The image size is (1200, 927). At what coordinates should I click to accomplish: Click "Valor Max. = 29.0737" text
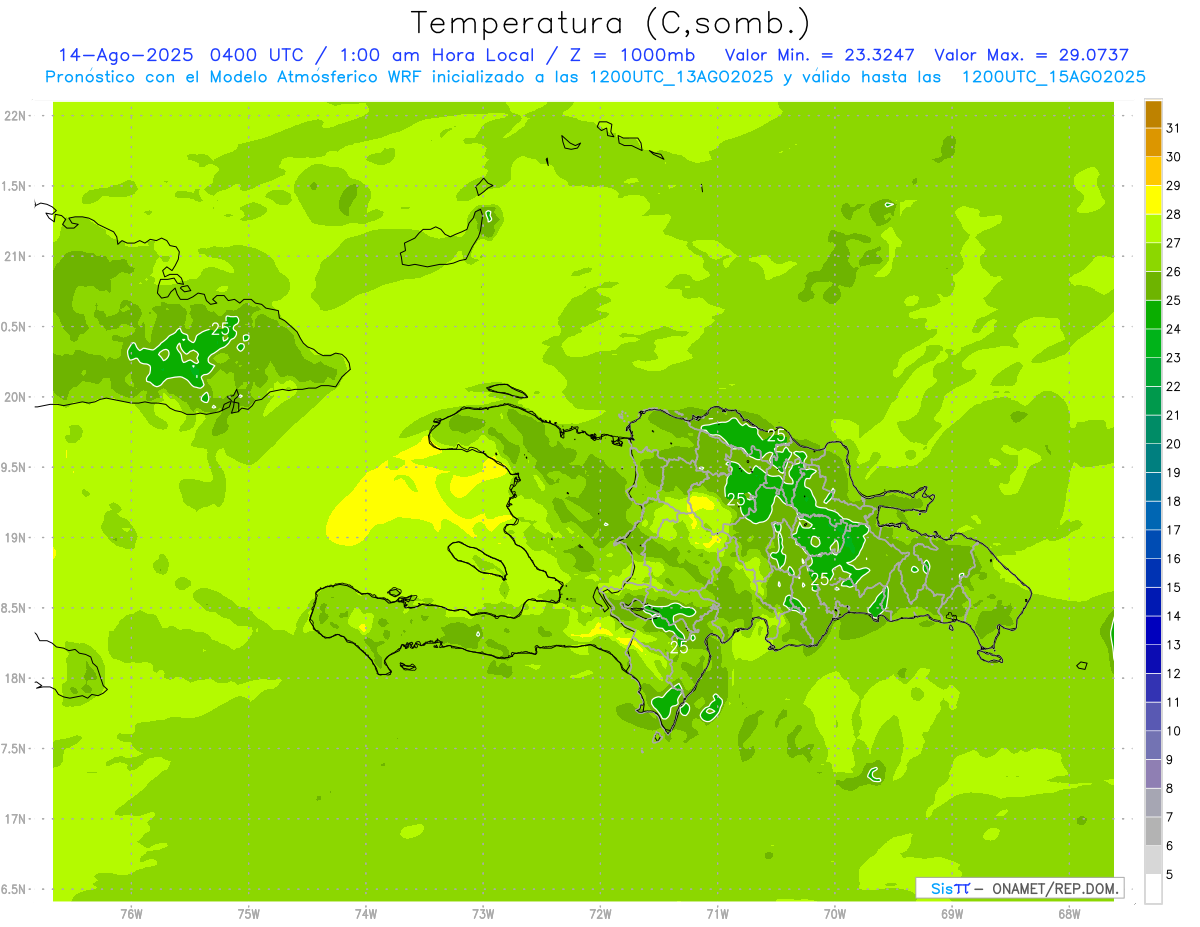(1032, 55)
